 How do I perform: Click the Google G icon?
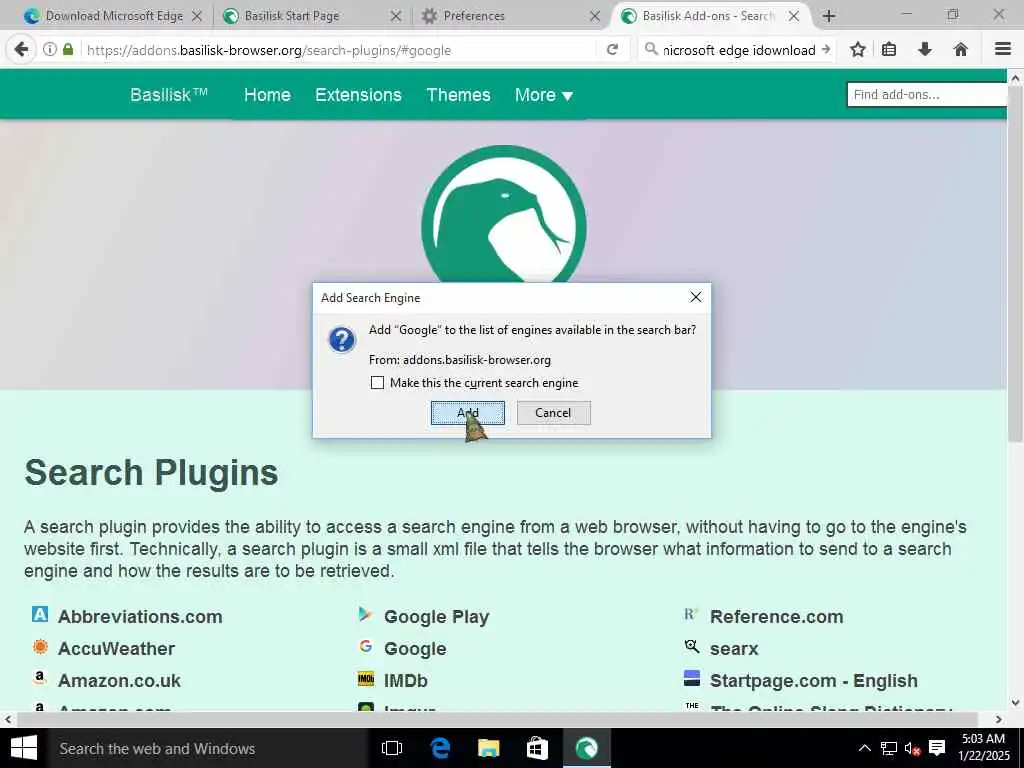(x=366, y=647)
